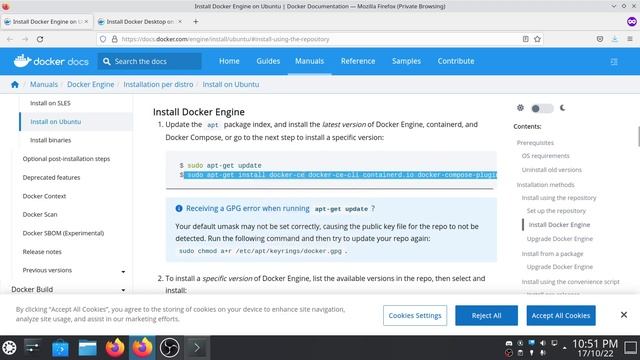Jump to Install from a package
The width and height of the screenshot is (640, 360).
[552, 254]
